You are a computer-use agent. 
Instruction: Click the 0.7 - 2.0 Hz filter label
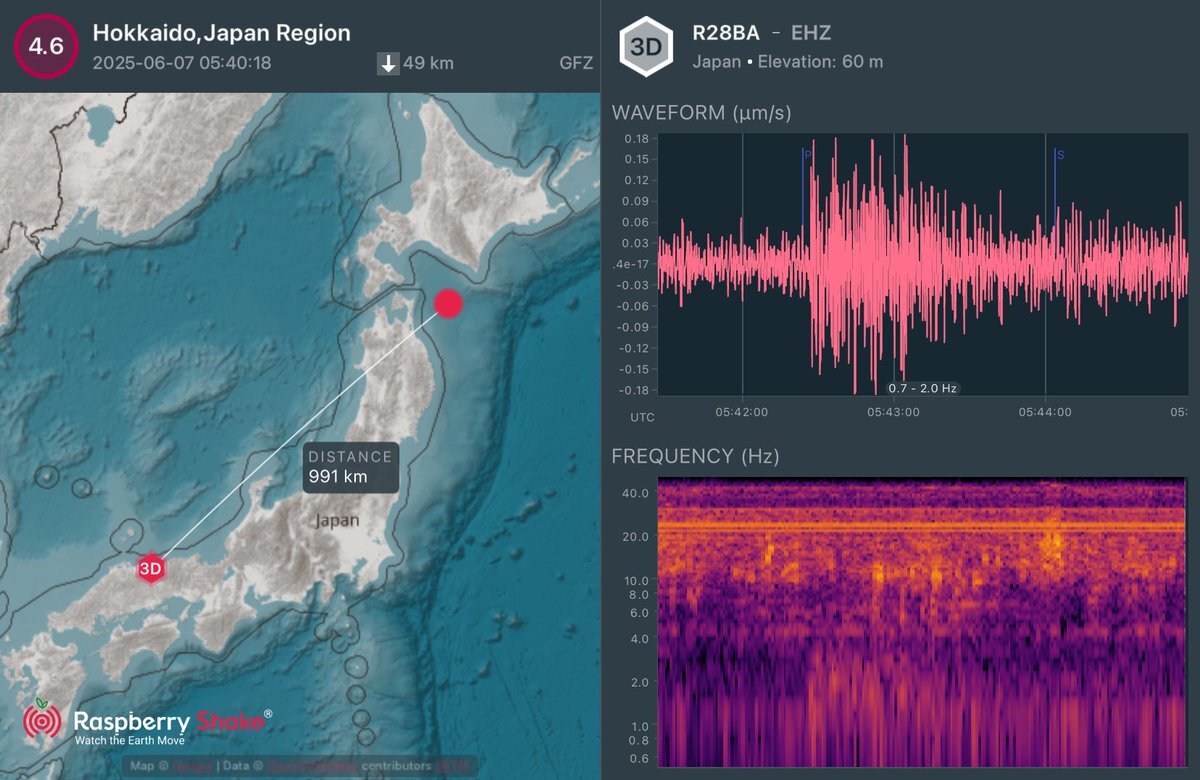coord(923,388)
